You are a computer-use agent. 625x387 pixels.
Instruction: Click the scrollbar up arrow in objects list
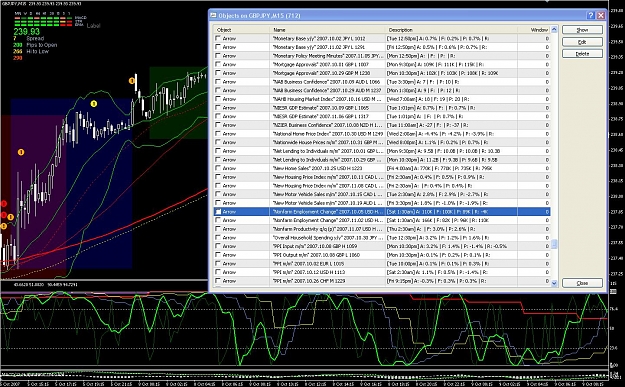click(x=554, y=29)
